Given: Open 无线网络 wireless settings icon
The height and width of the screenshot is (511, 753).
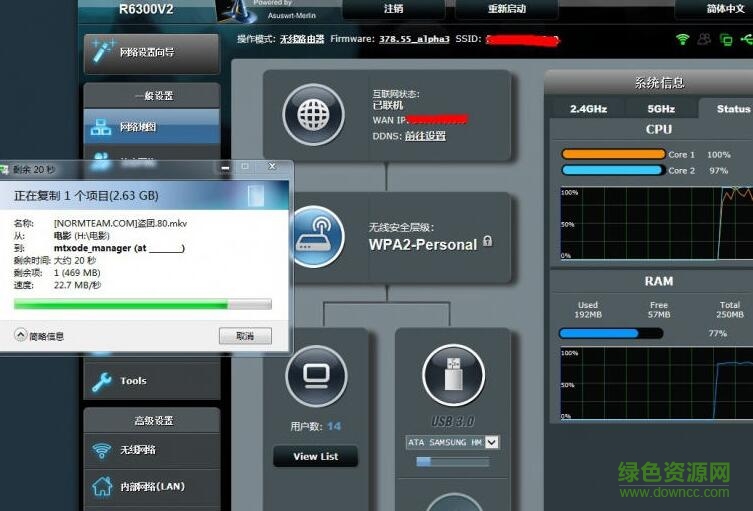Looking at the screenshot, I should [101, 450].
